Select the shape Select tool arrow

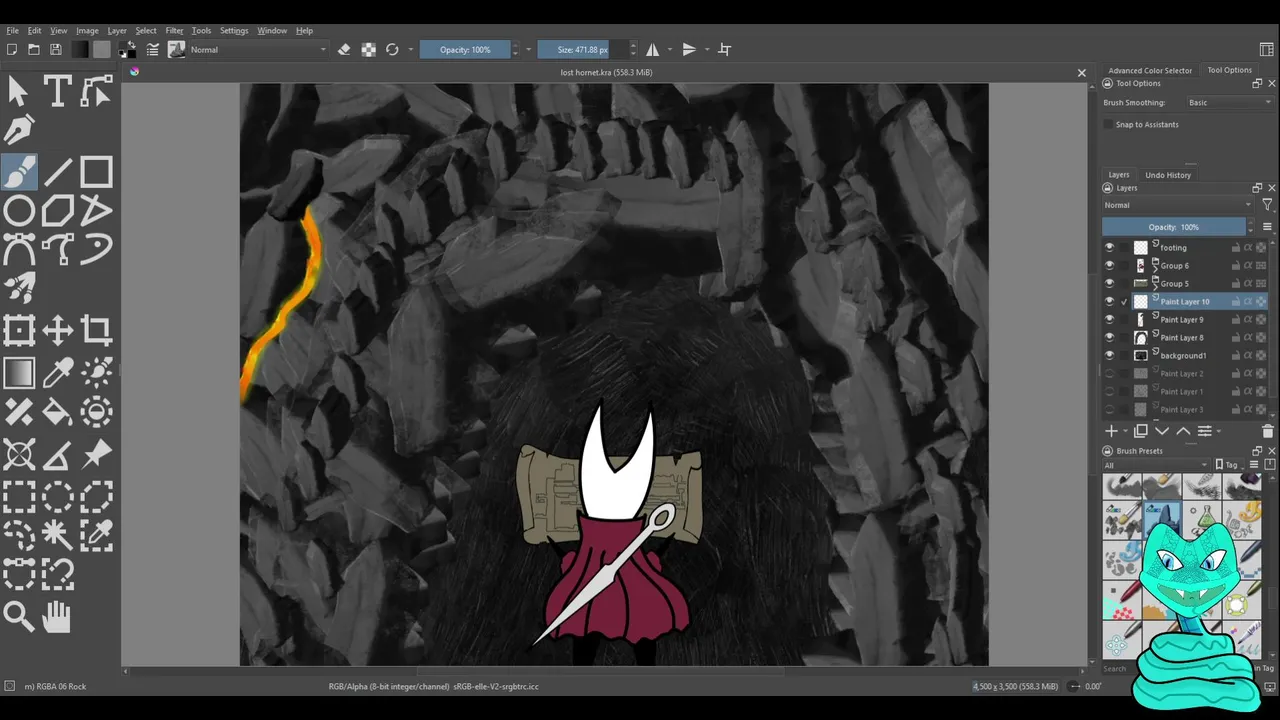coord(18,92)
